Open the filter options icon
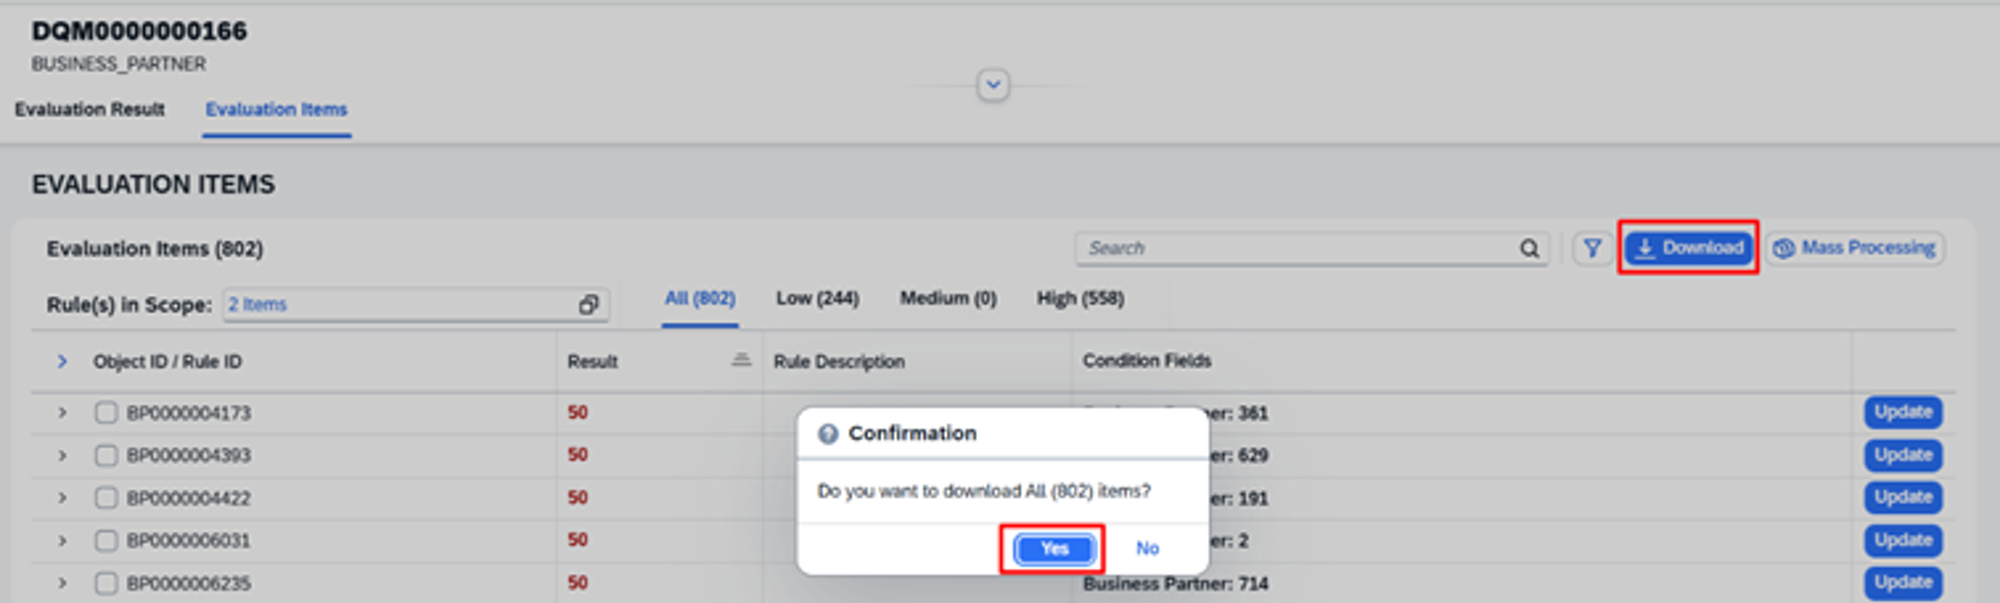 (1592, 248)
